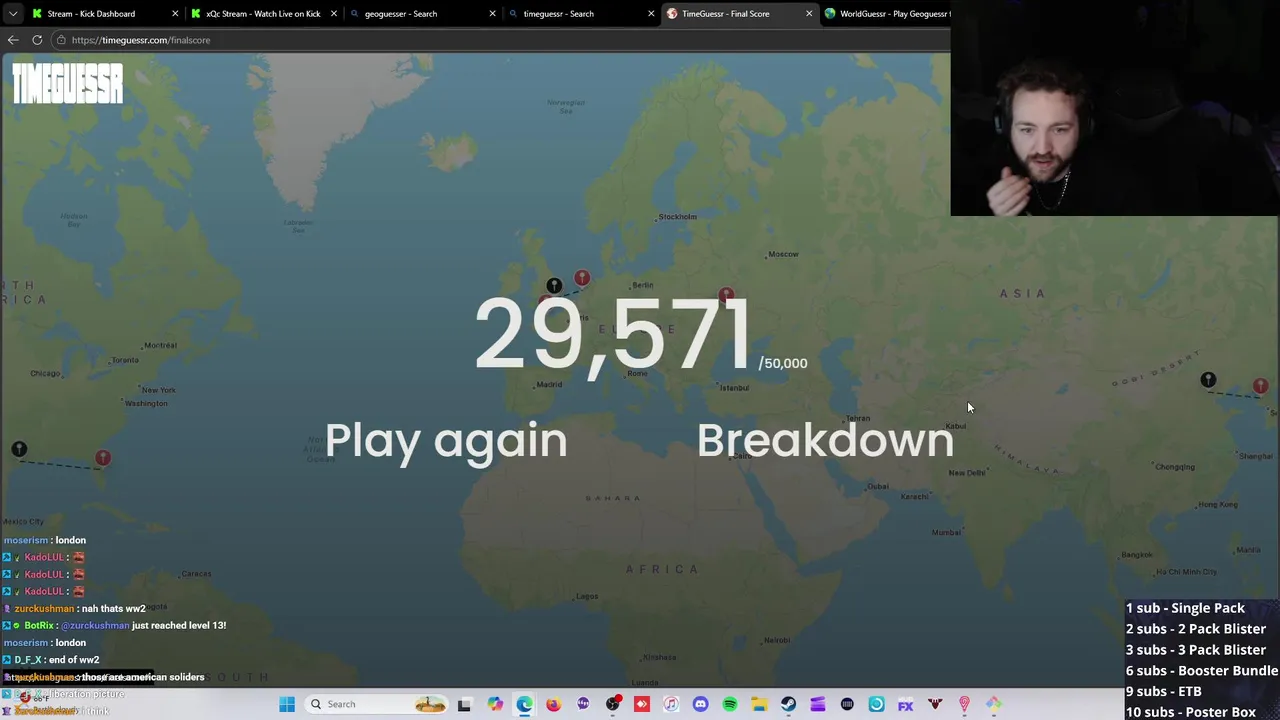1280x720 pixels.
Task: Close the Stream - Kick Dashboard tab
Action: coord(175,14)
